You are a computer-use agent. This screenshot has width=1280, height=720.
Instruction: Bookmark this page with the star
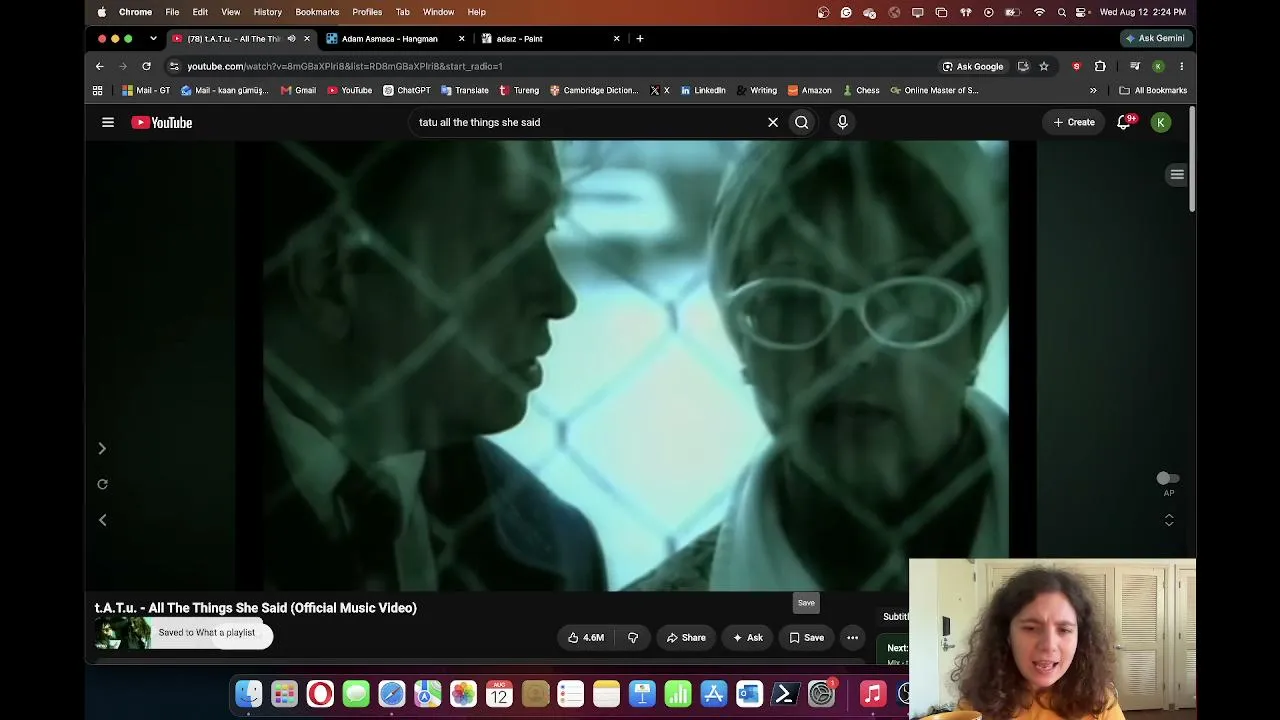[1044, 66]
